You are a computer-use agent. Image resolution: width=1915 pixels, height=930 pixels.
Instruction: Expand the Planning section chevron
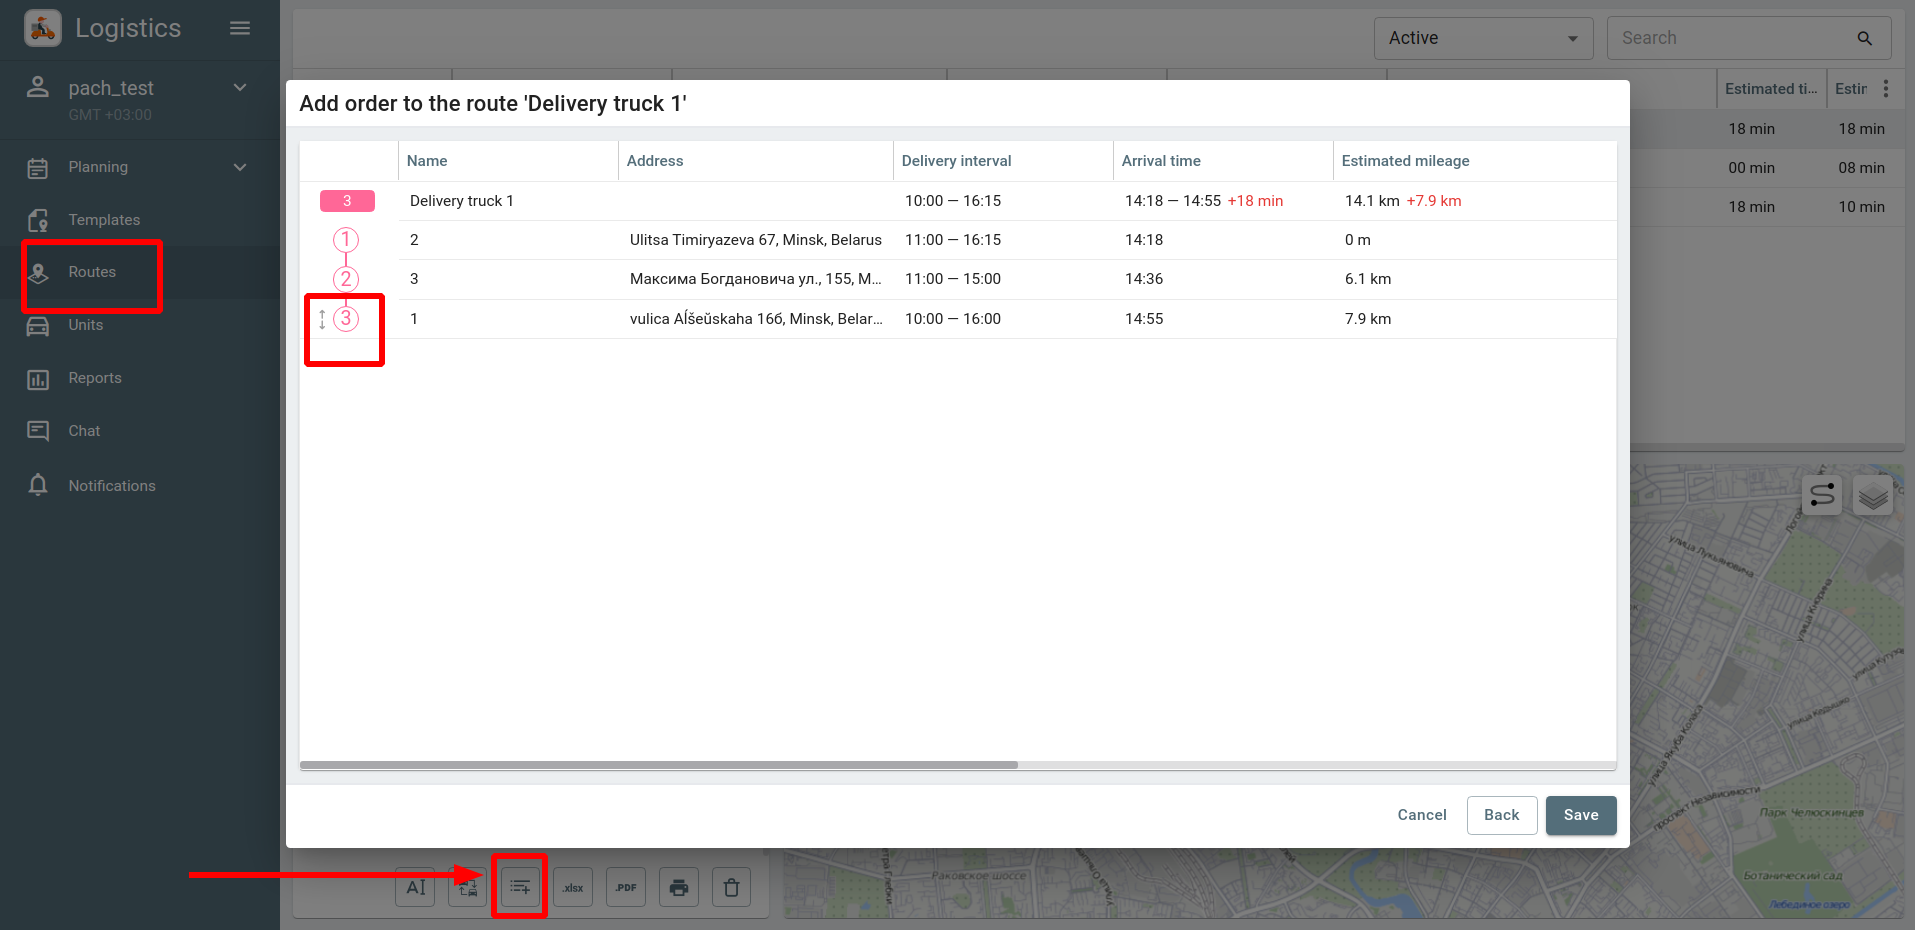click(x=240, y=167)
